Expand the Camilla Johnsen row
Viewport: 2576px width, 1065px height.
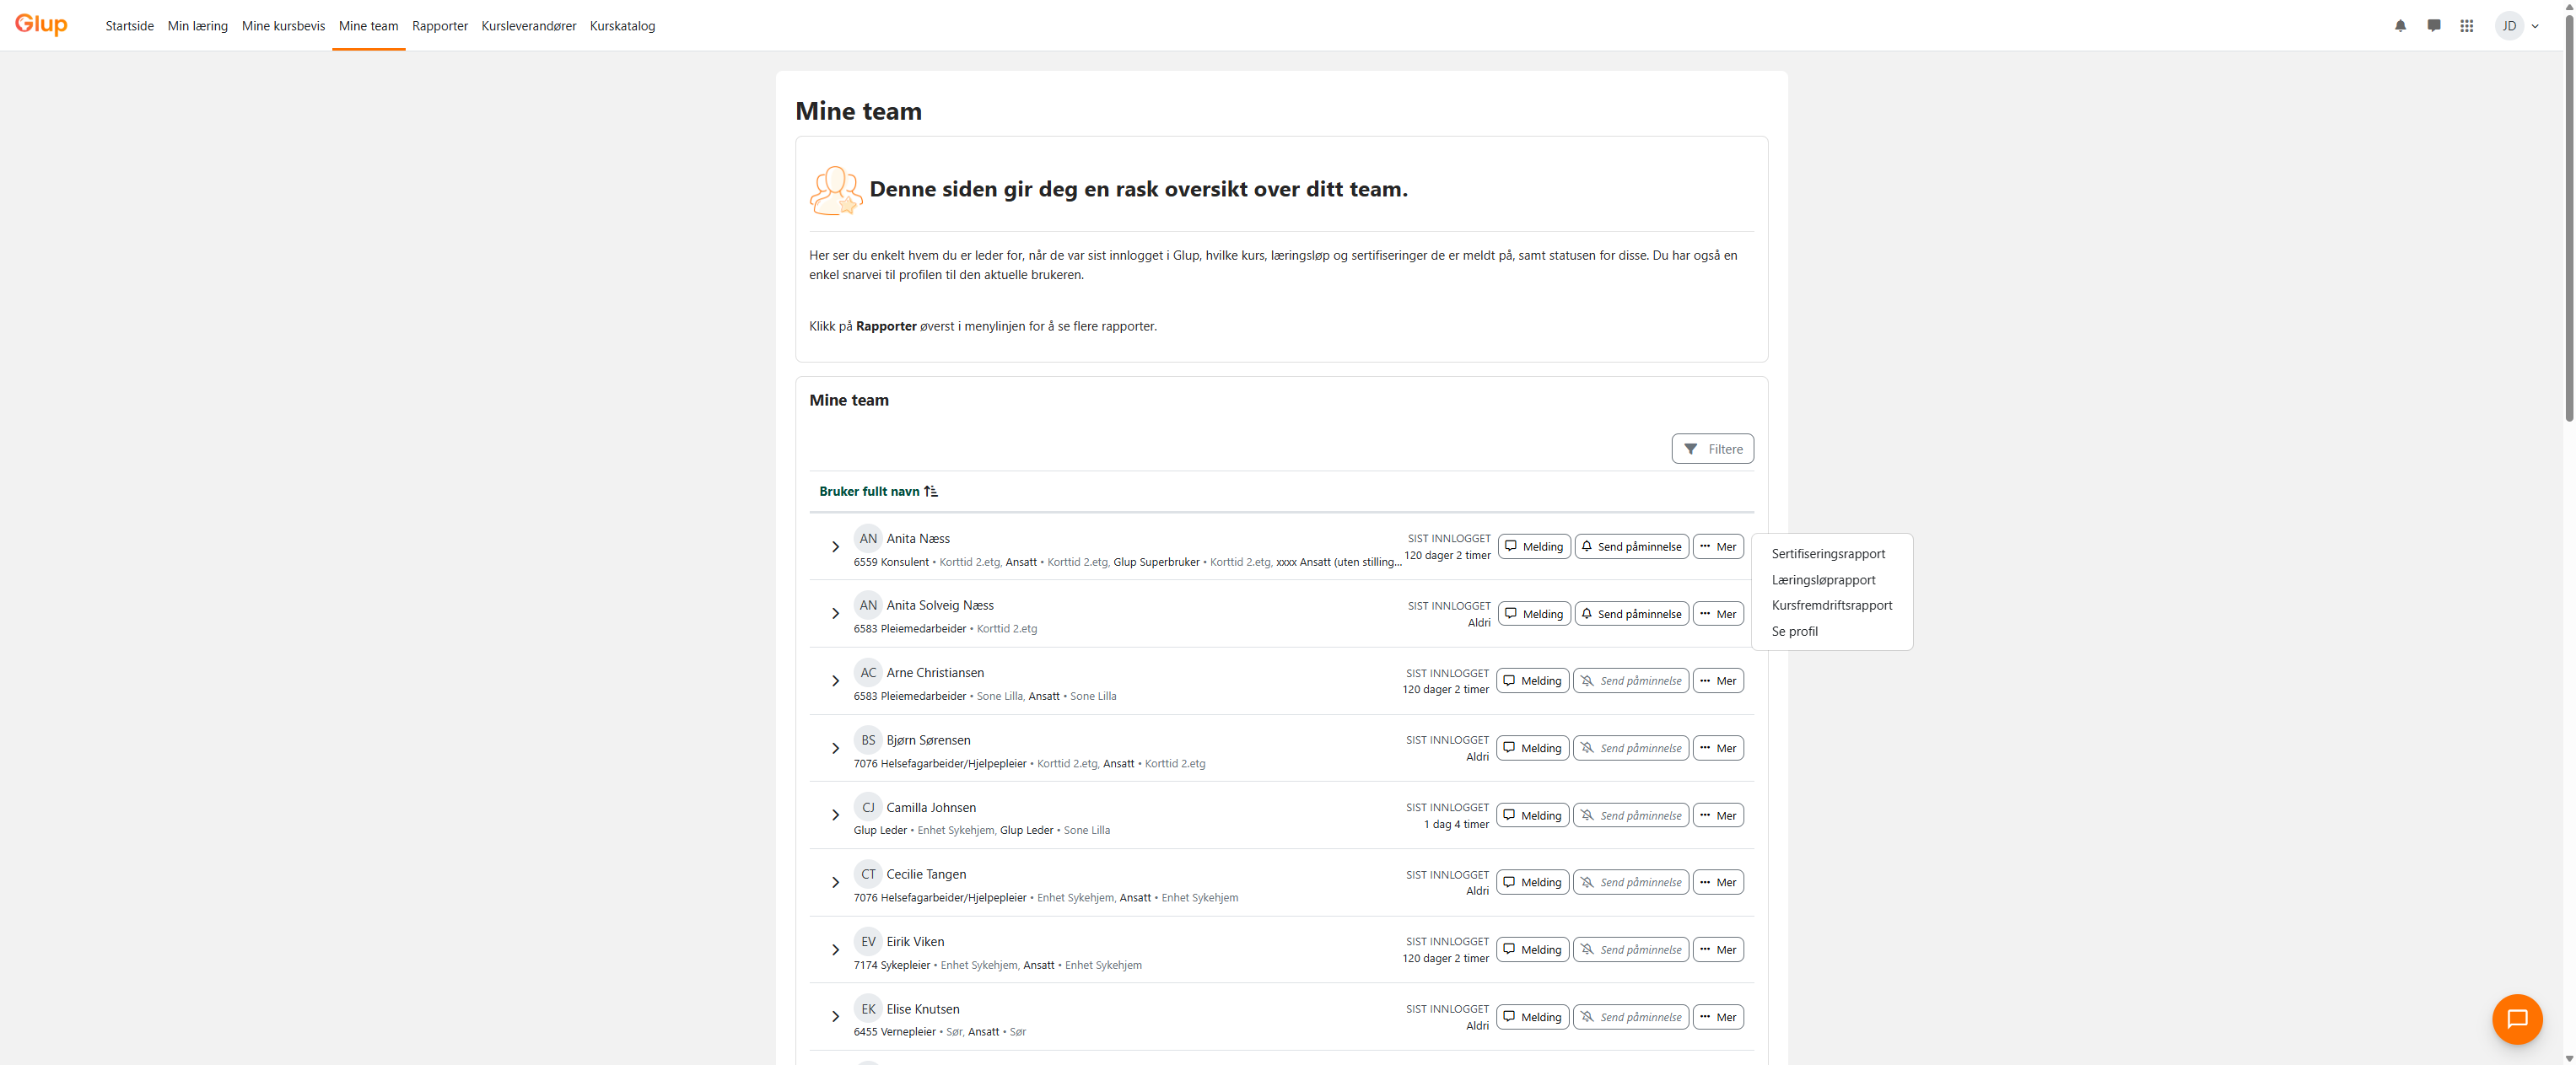click(835, 815)
